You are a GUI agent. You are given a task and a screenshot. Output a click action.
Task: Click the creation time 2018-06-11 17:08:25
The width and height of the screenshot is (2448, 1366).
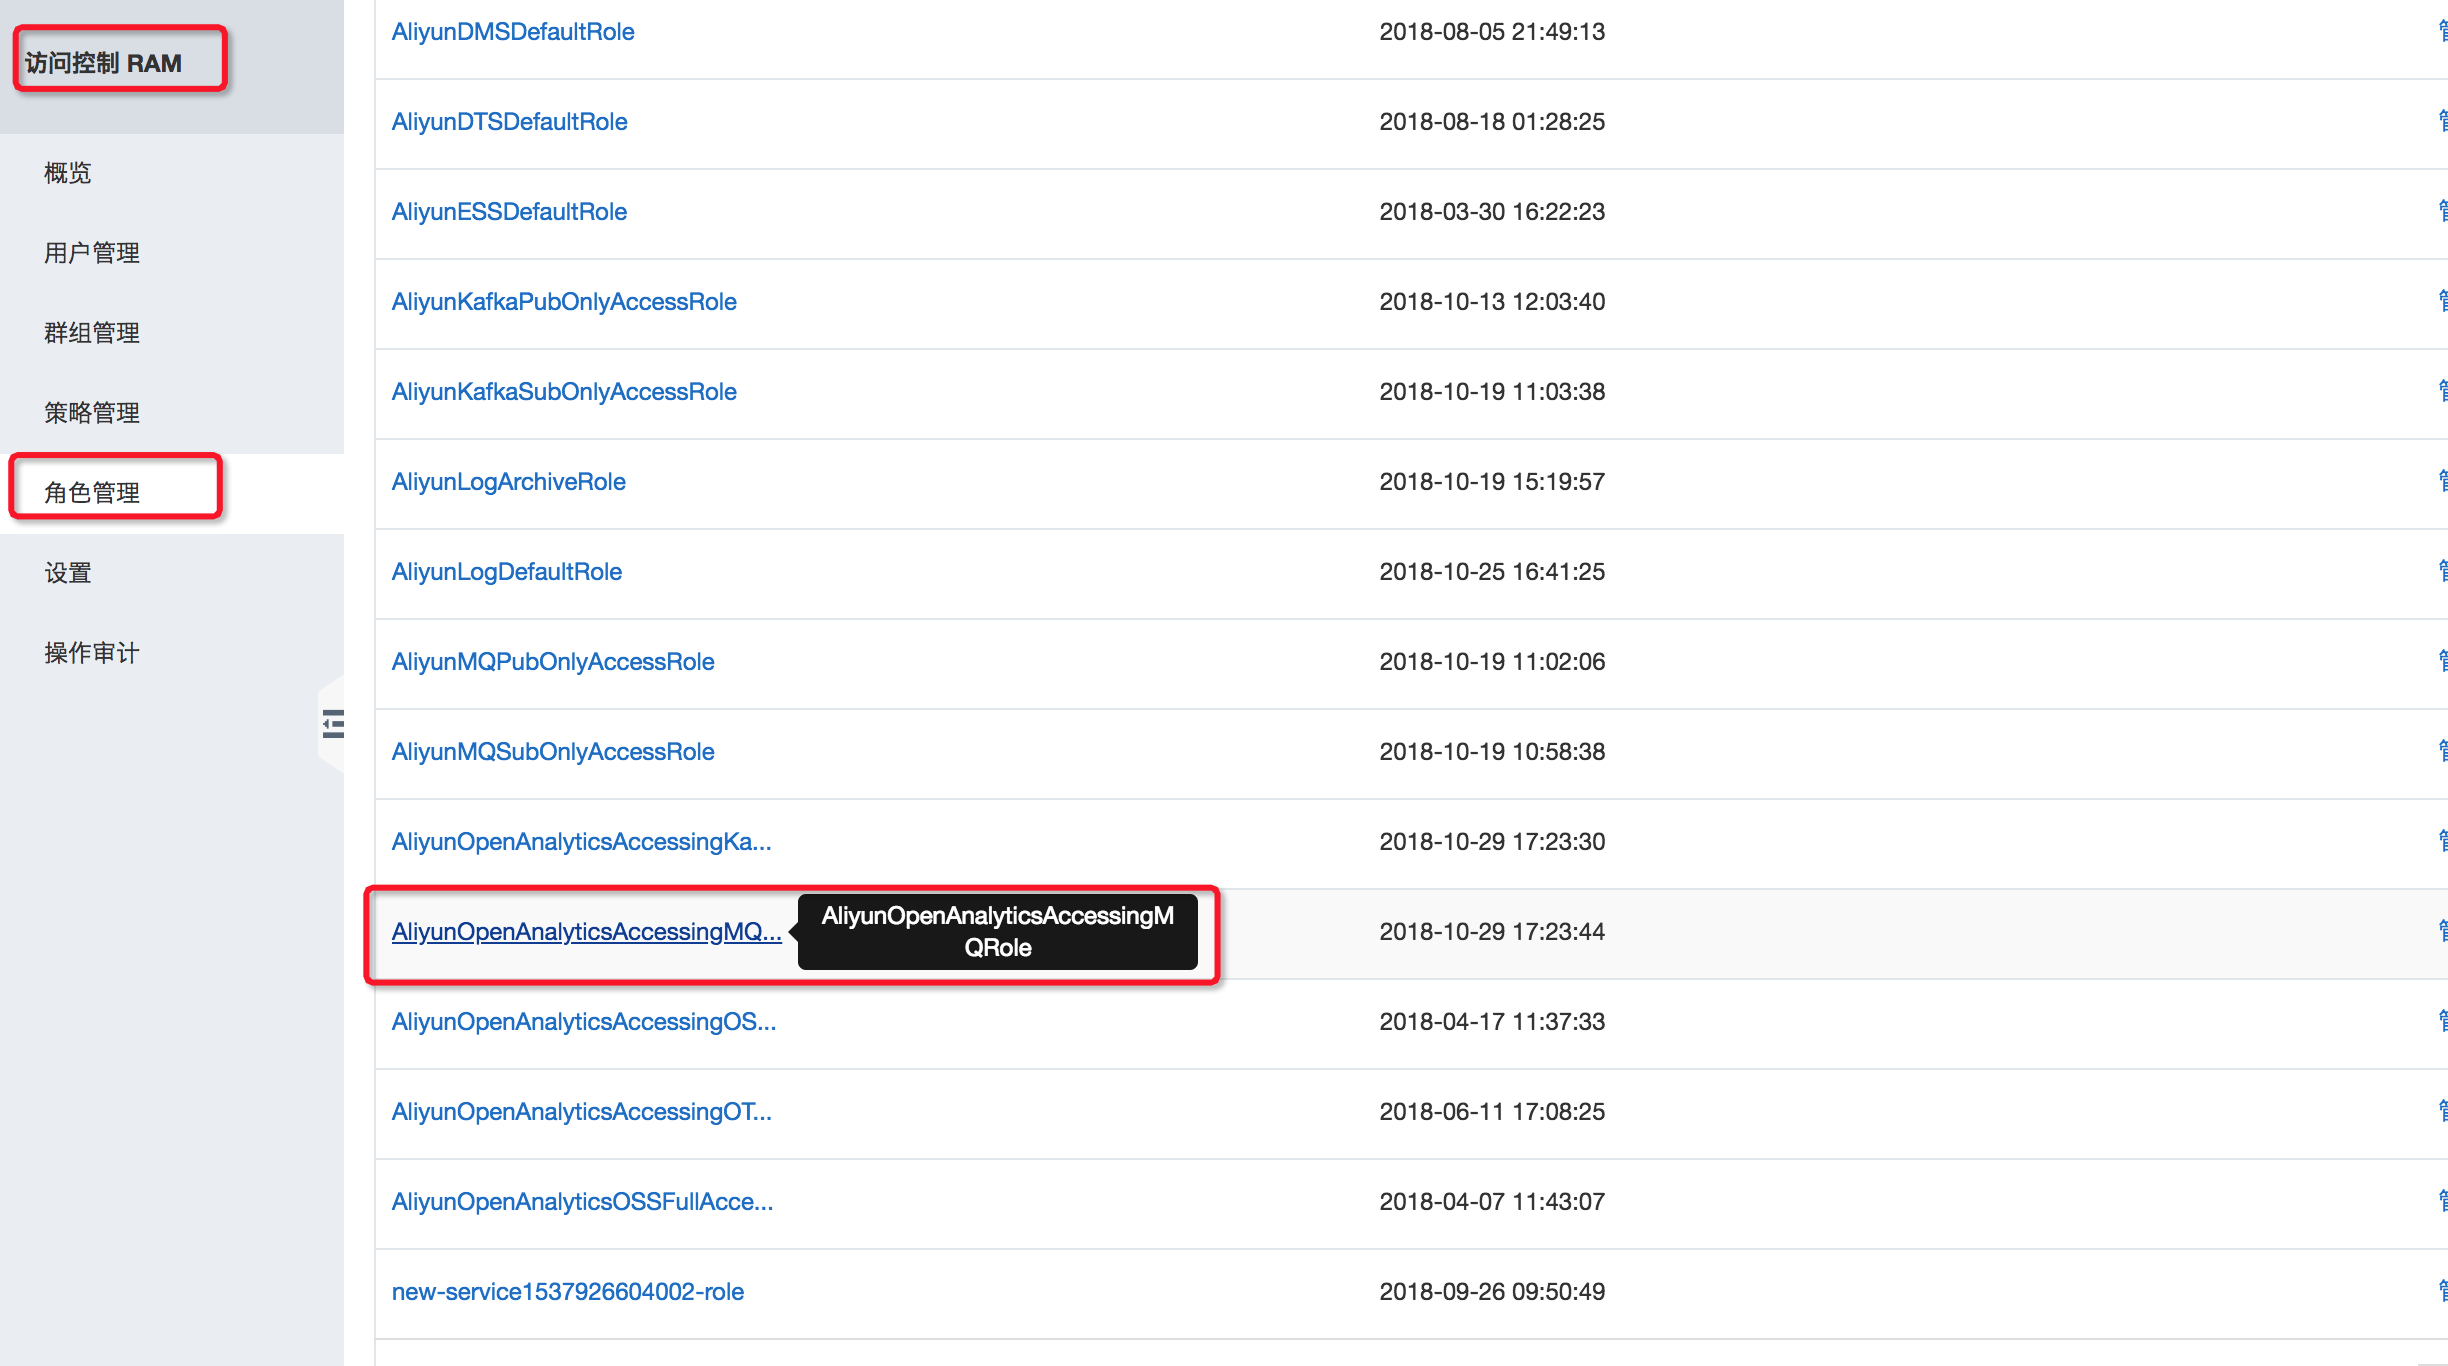coord(1492,1112)
